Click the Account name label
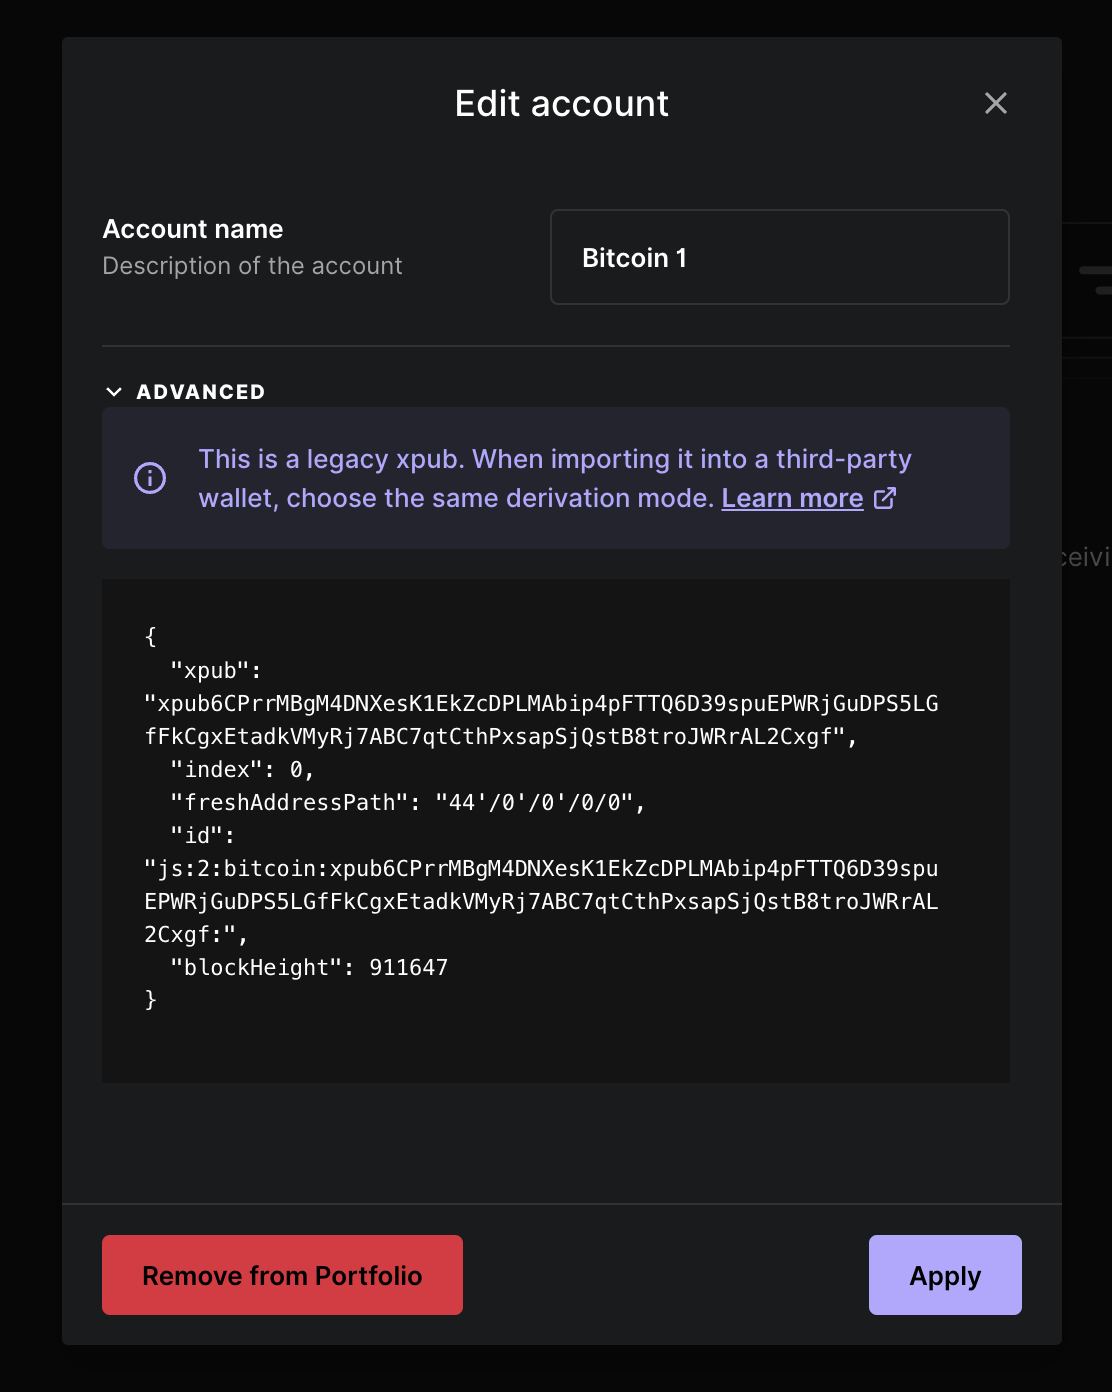The width and height of the screenshot is (1112, 1392). (x=192, y=228)
